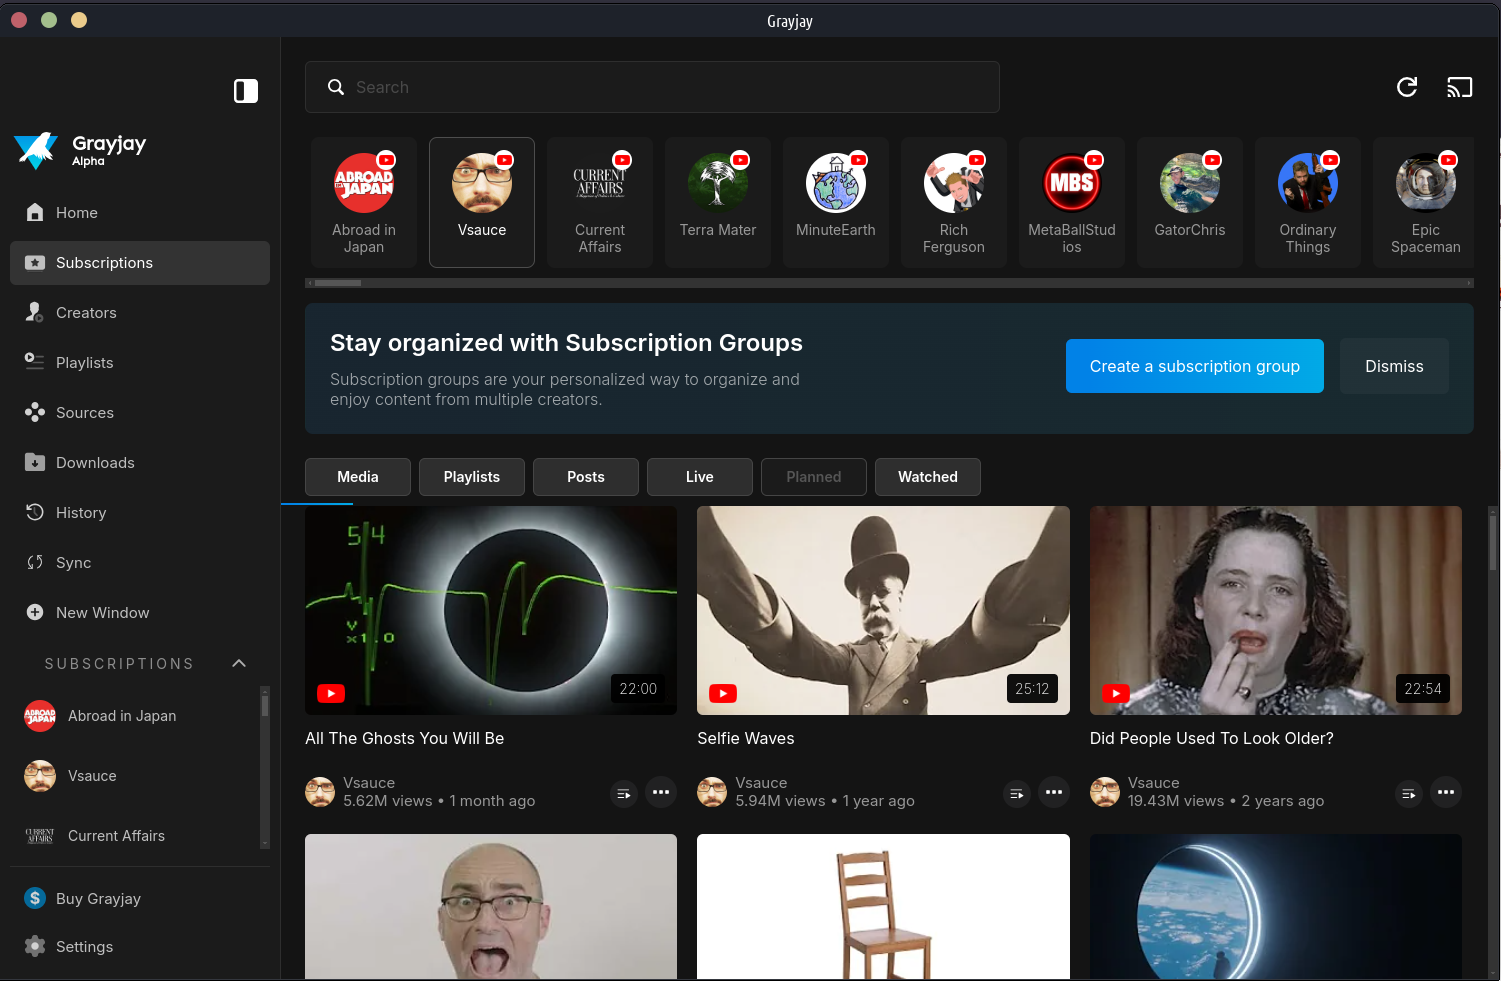Image resolution: width=1501 pixels, height=981 pixels.
Task: Toggle the sidebar collapse icon
Action: point(246,91)
